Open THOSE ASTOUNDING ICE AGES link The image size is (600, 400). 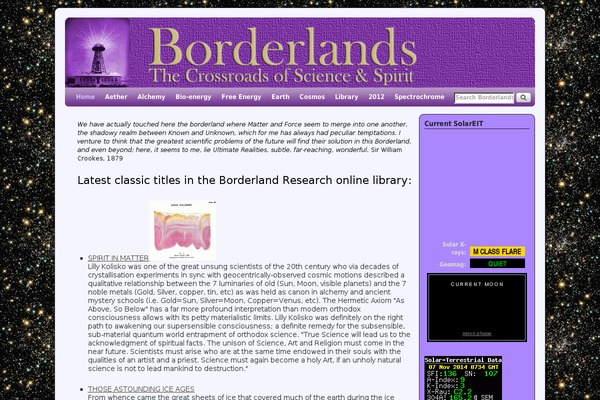(141, 389)
